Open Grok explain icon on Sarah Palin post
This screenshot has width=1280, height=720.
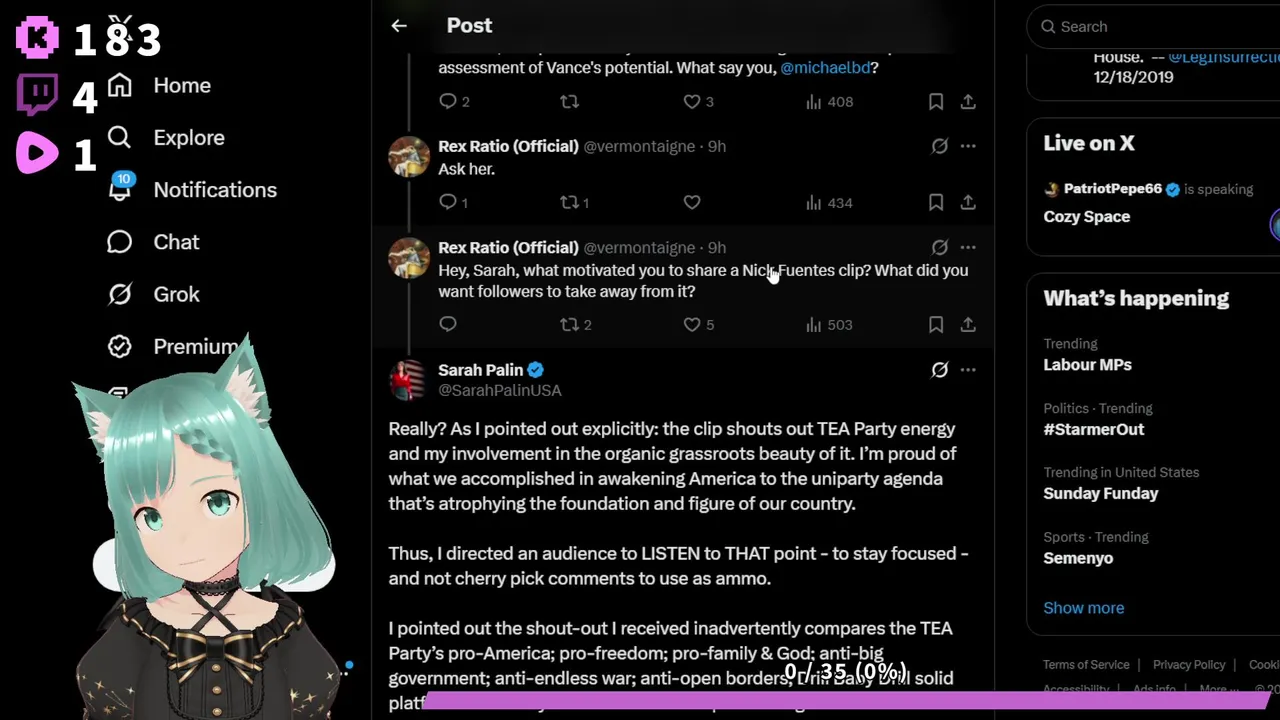[940, 370]
